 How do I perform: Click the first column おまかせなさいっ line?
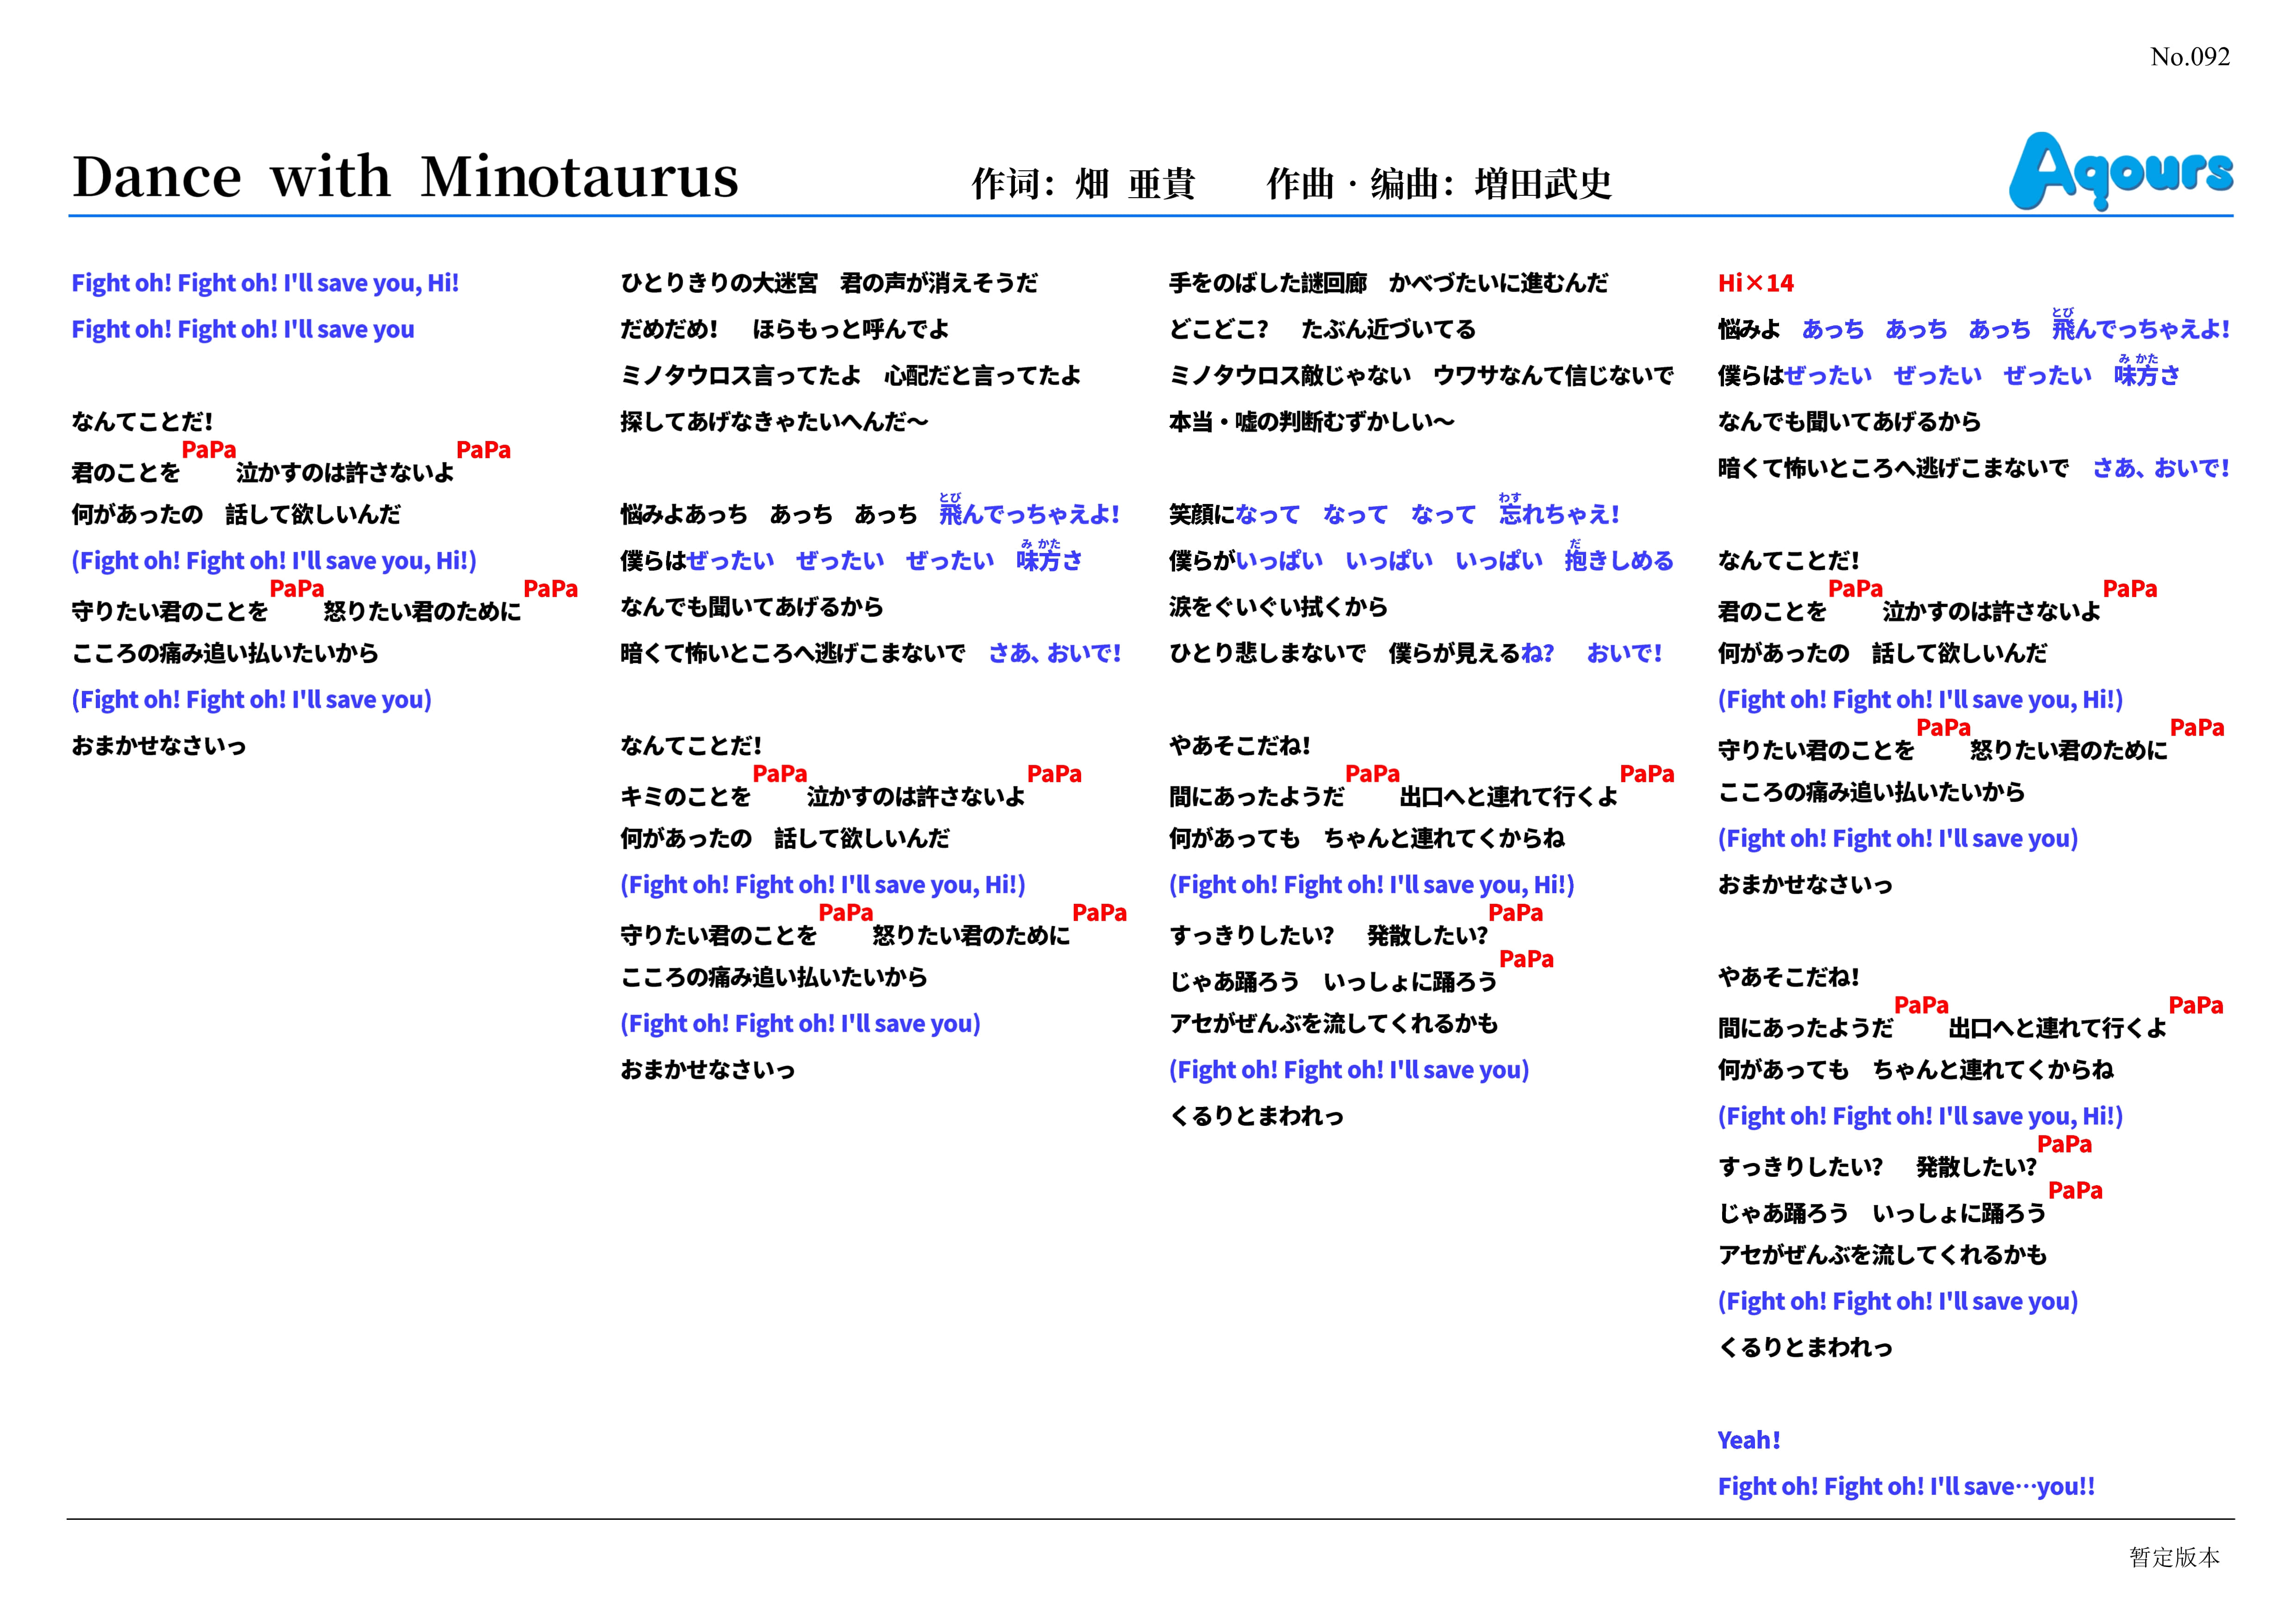pos(159,746)
